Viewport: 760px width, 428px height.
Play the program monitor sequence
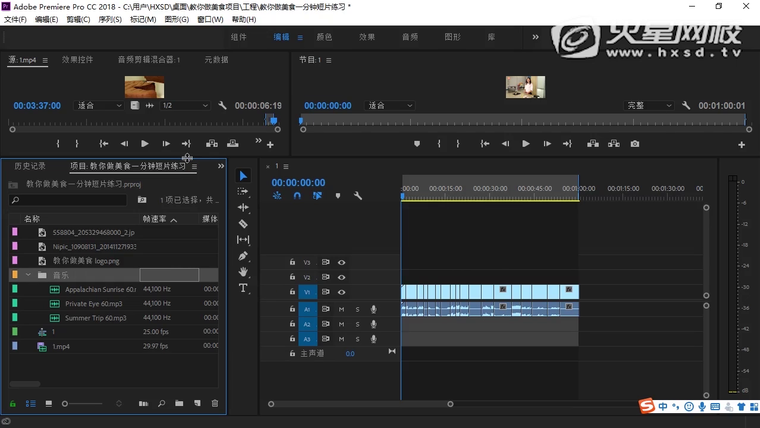tap(526, 144)
